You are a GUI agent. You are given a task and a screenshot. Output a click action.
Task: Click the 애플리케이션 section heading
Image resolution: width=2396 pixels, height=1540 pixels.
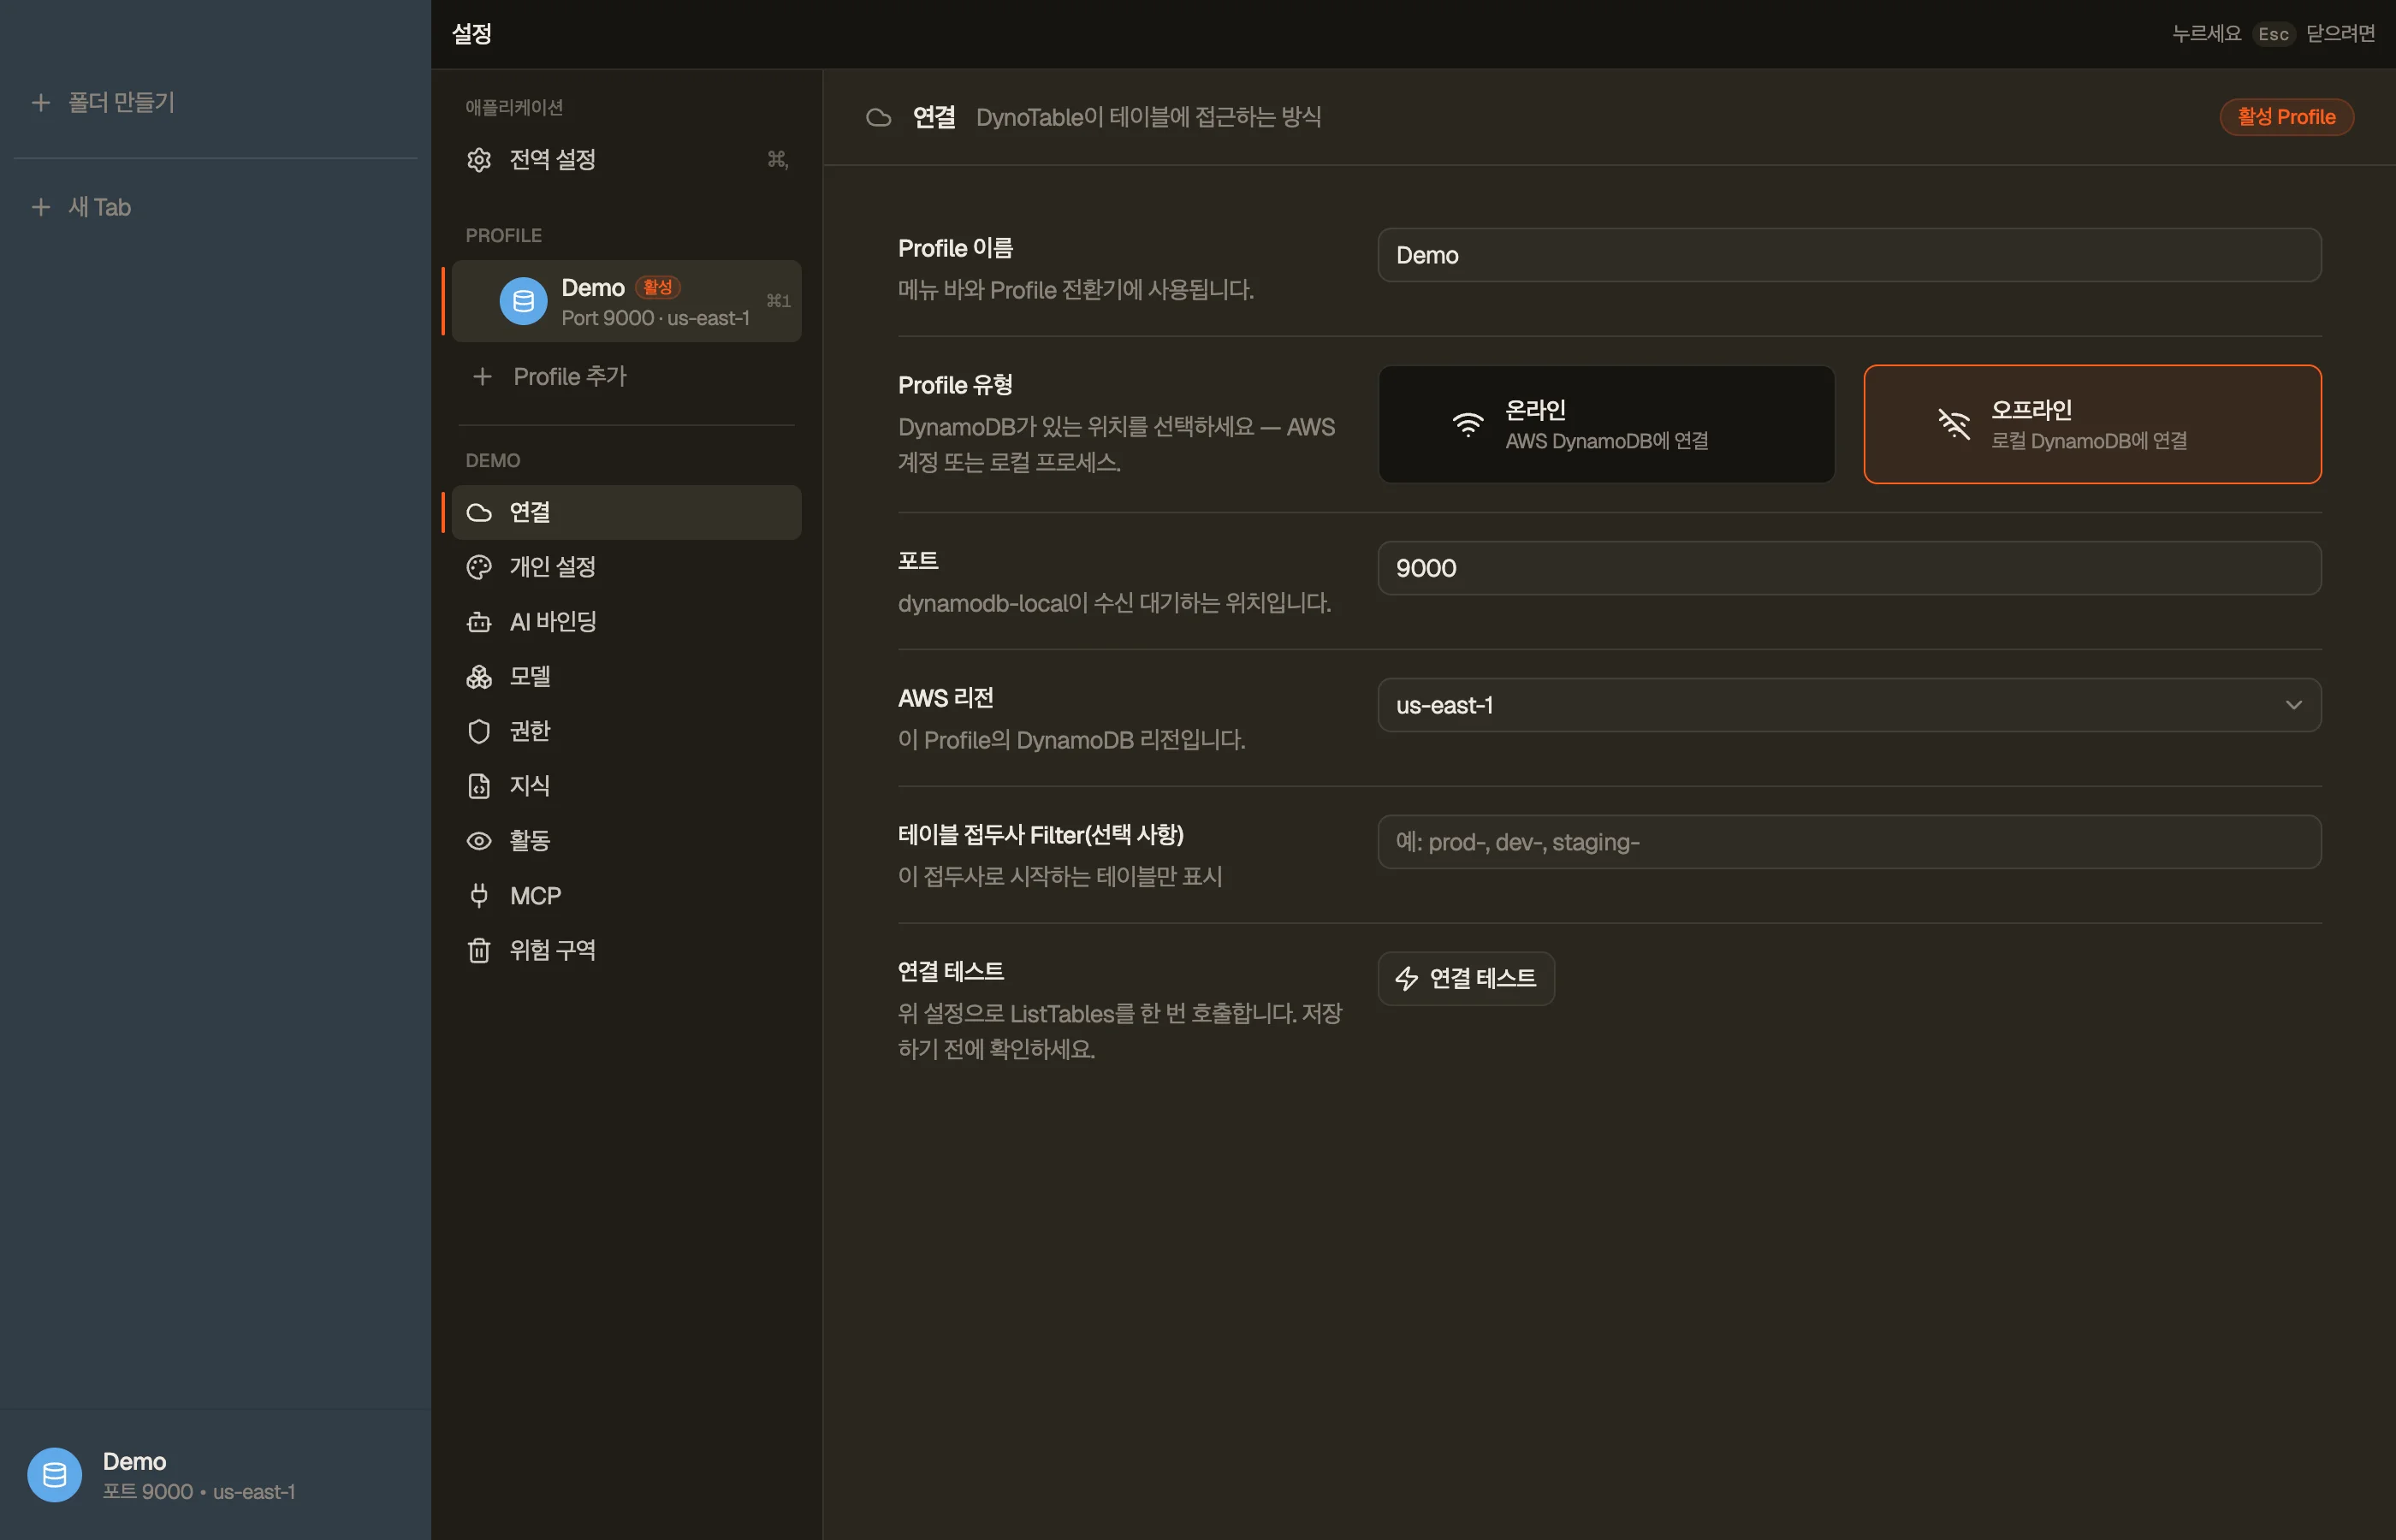pos(514,108)
